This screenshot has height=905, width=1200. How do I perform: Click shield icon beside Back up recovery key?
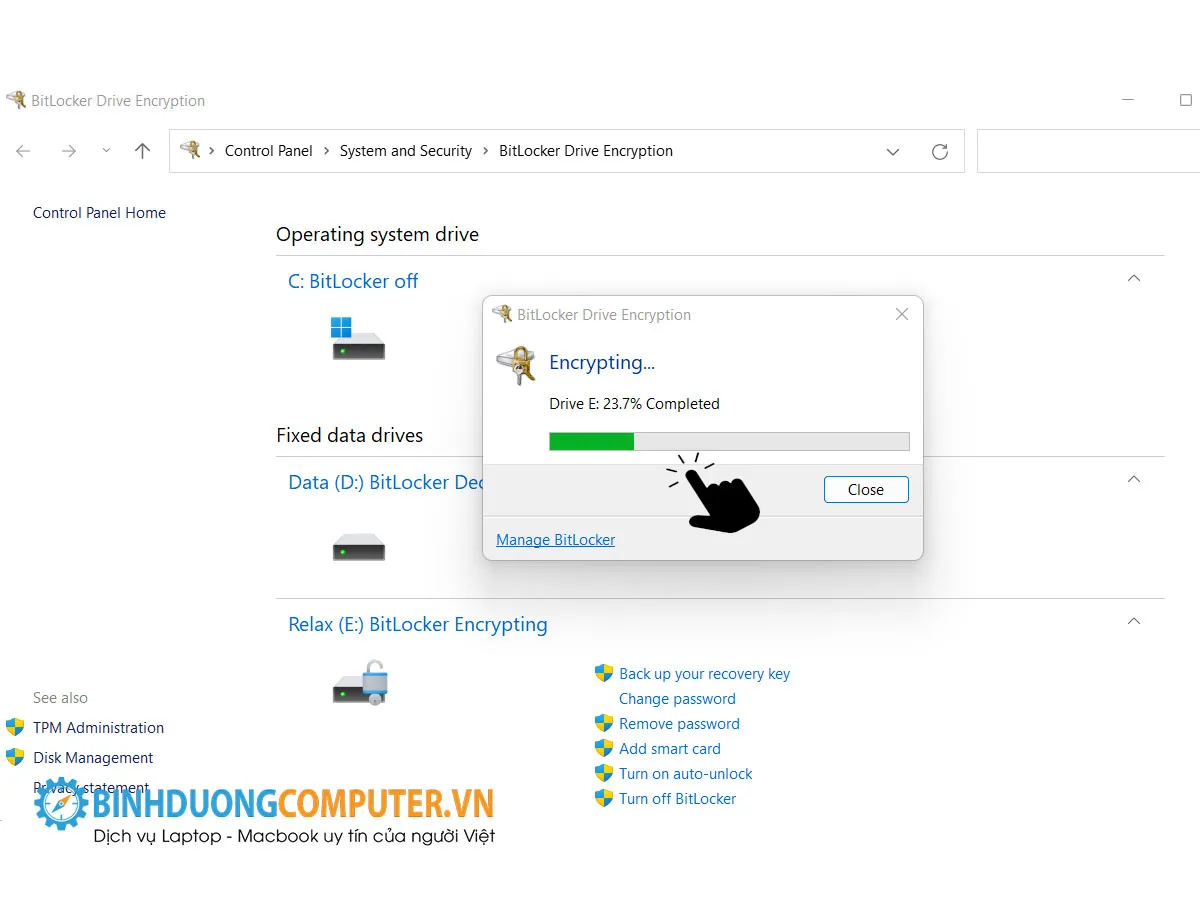[603, 673]
